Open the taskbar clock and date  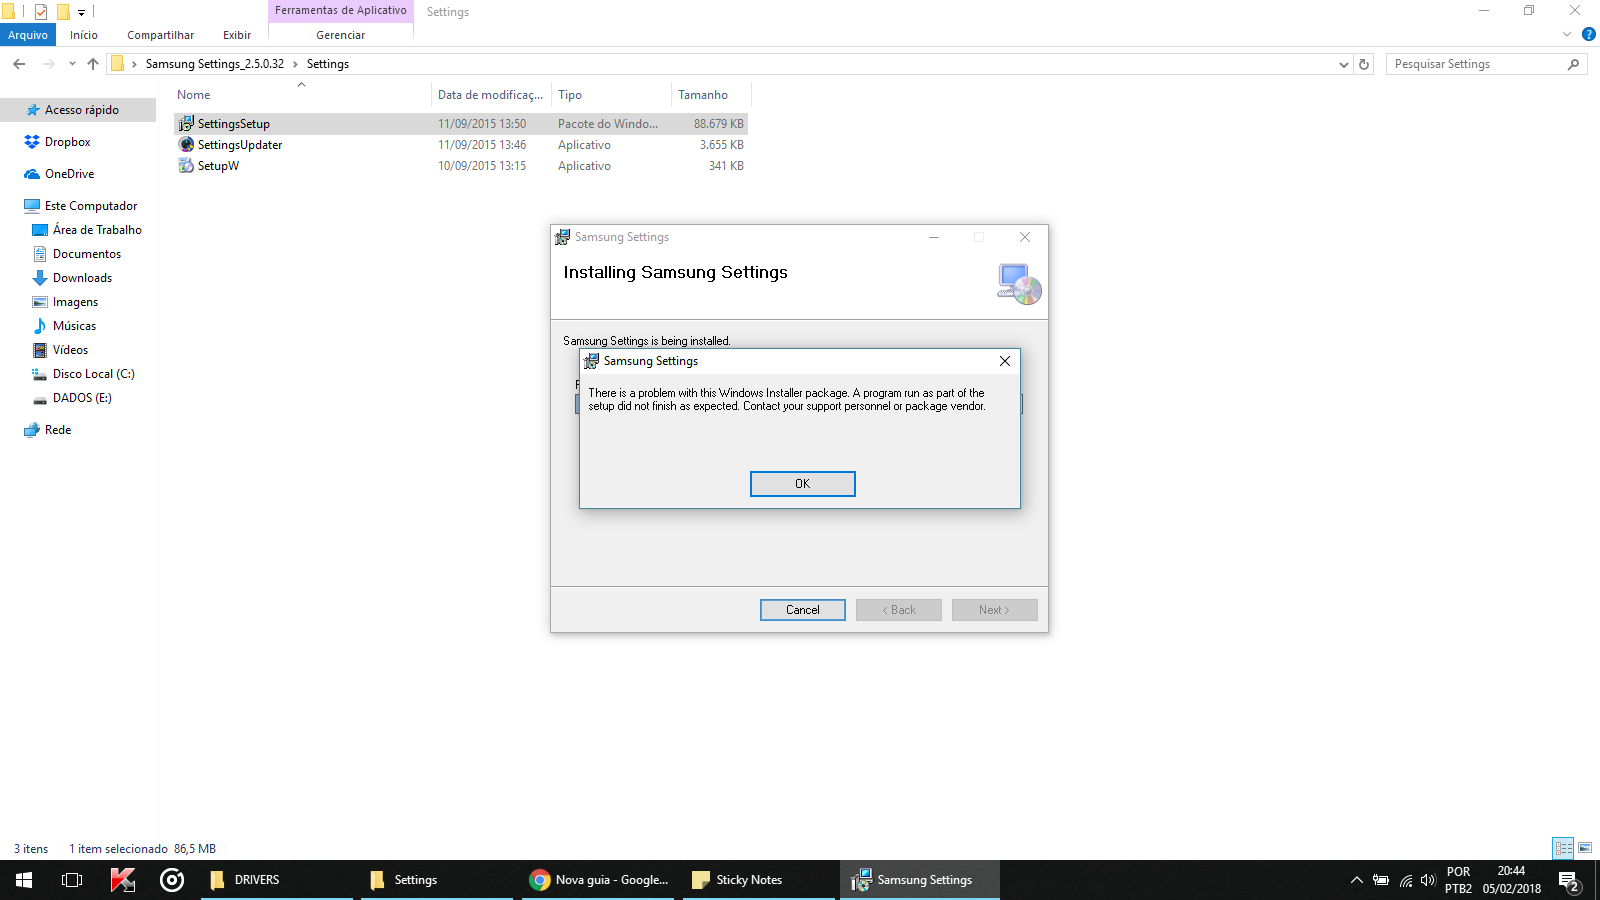(1511, 880)
